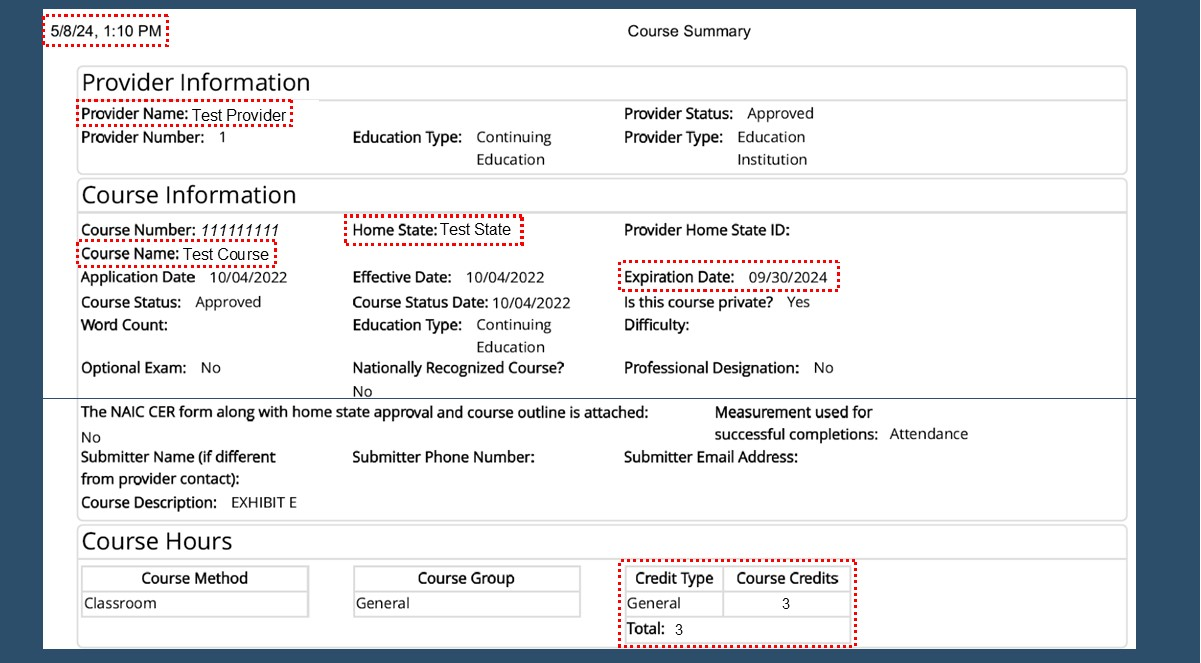This screenshot has width=1201, height=663.
Task: Select the Course Information section heading
Action: pos(189,195)
